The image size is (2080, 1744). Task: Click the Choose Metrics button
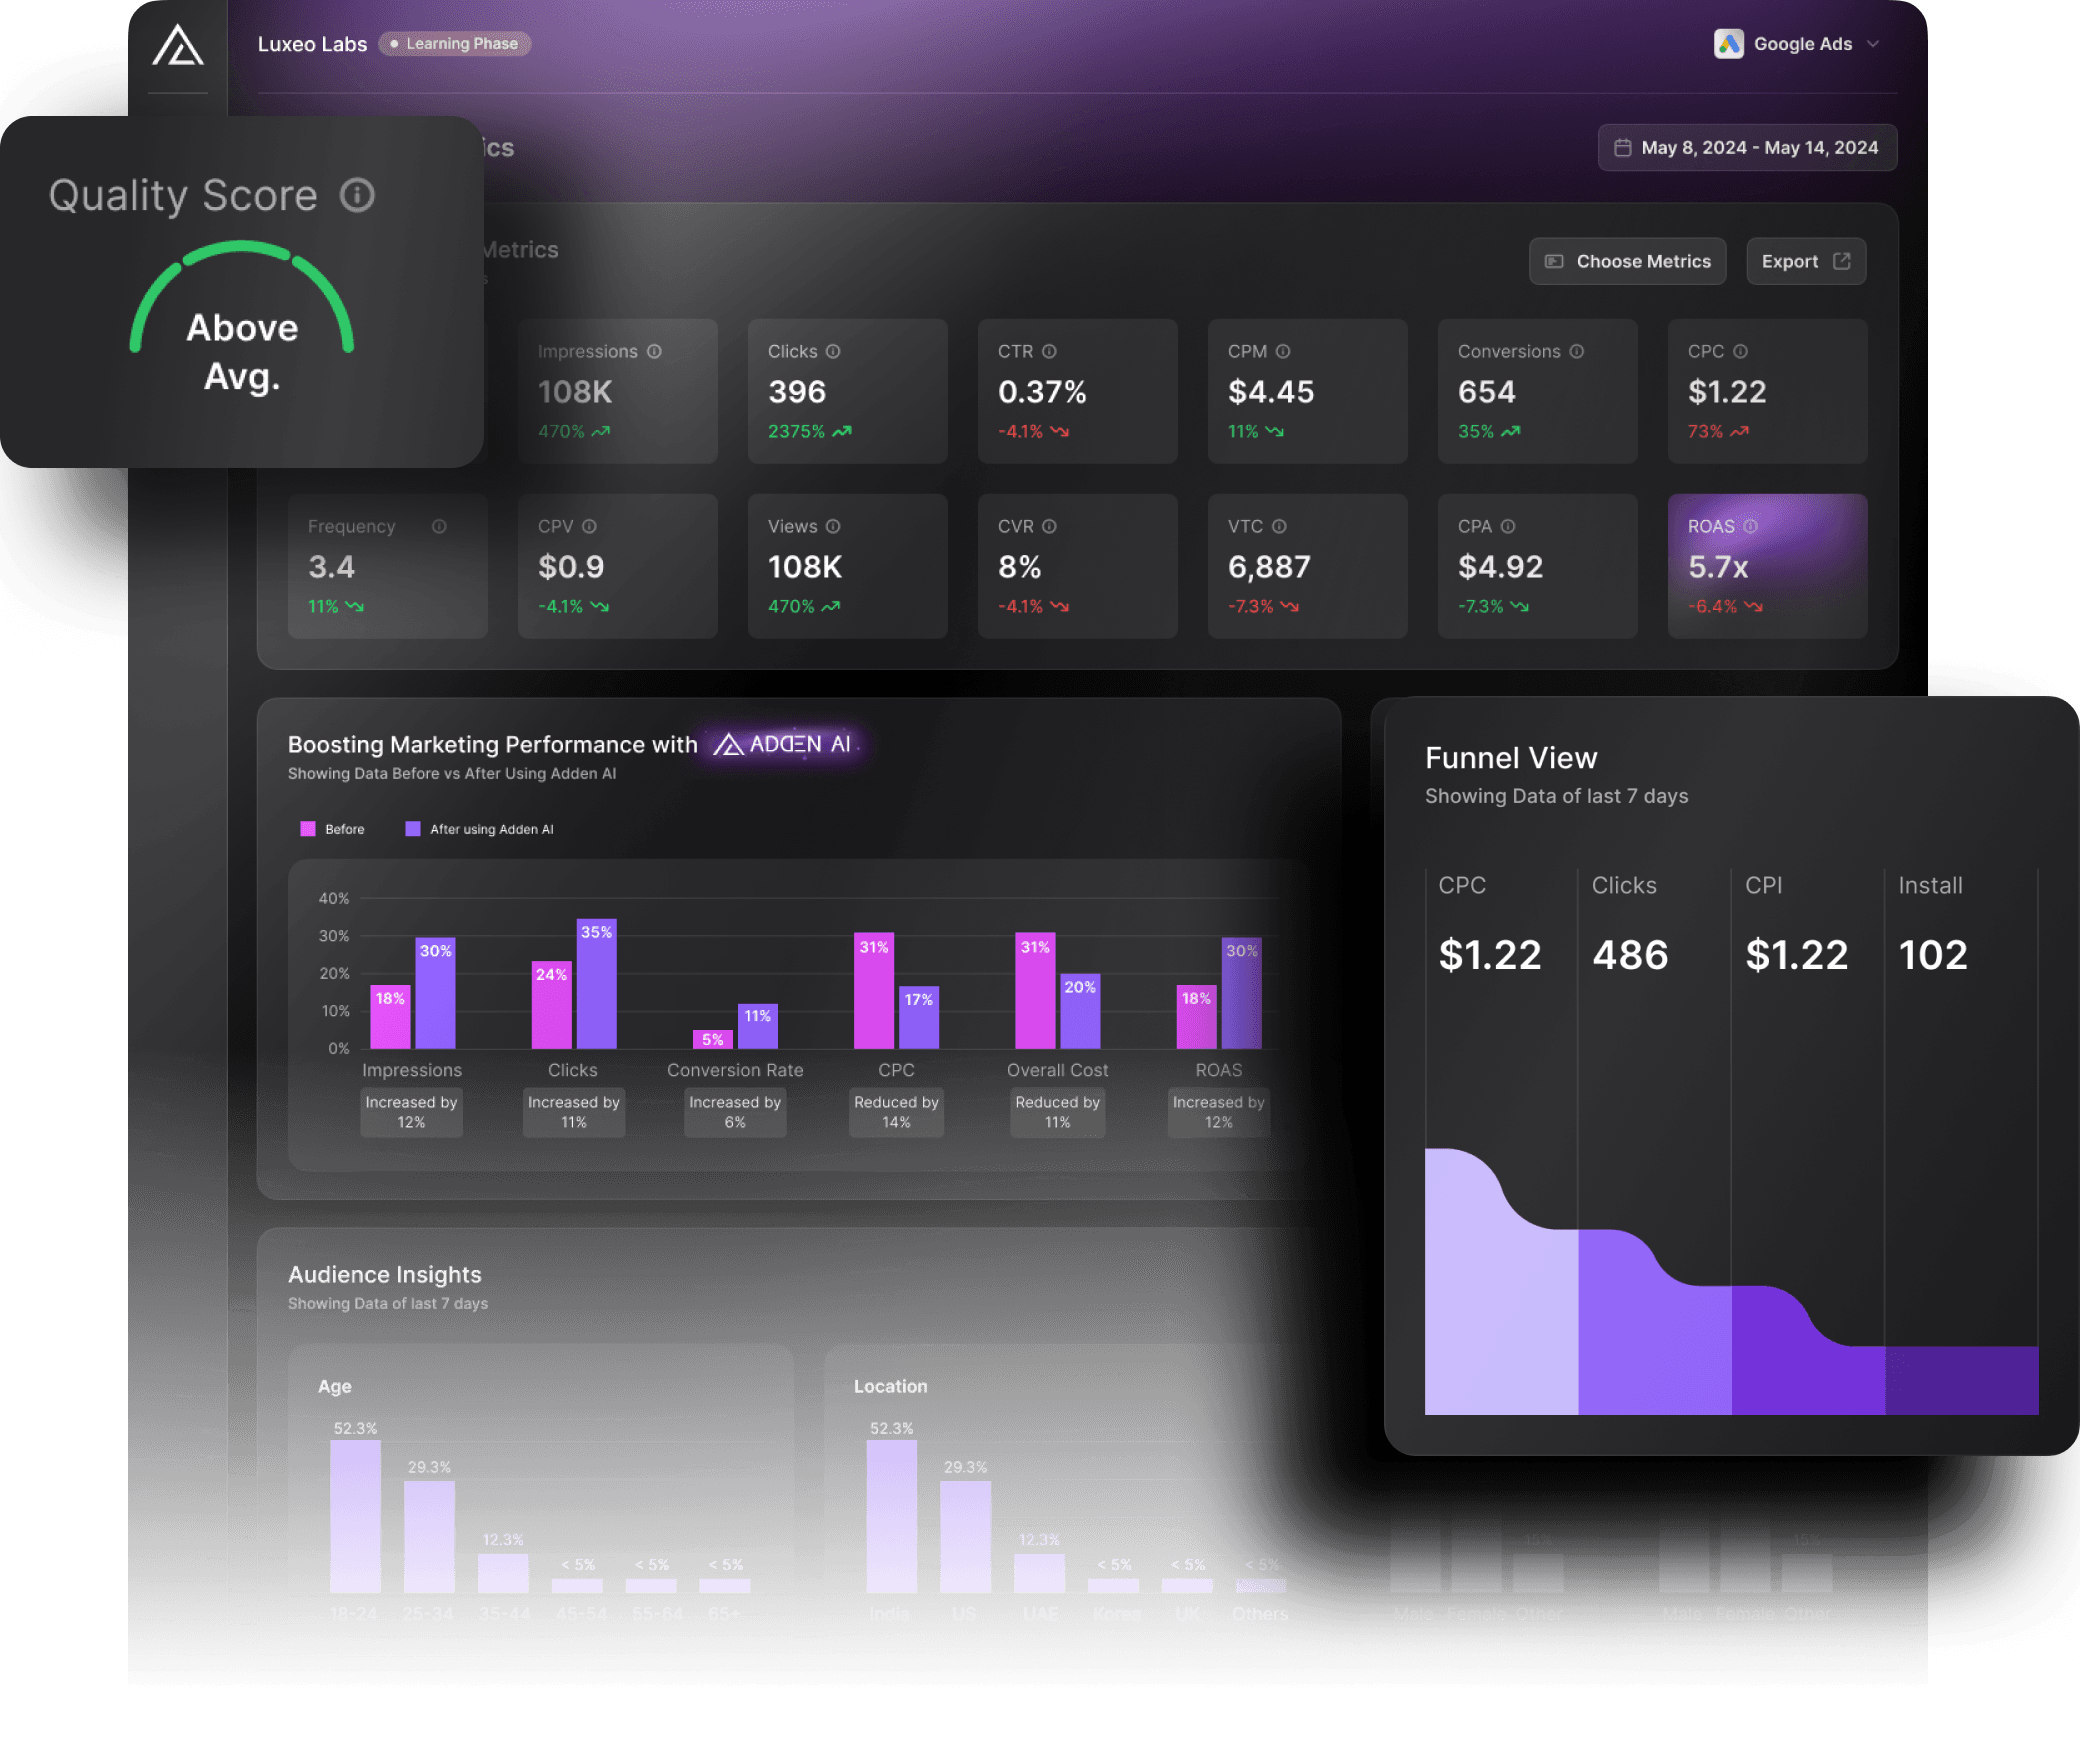coord(1627,261)
